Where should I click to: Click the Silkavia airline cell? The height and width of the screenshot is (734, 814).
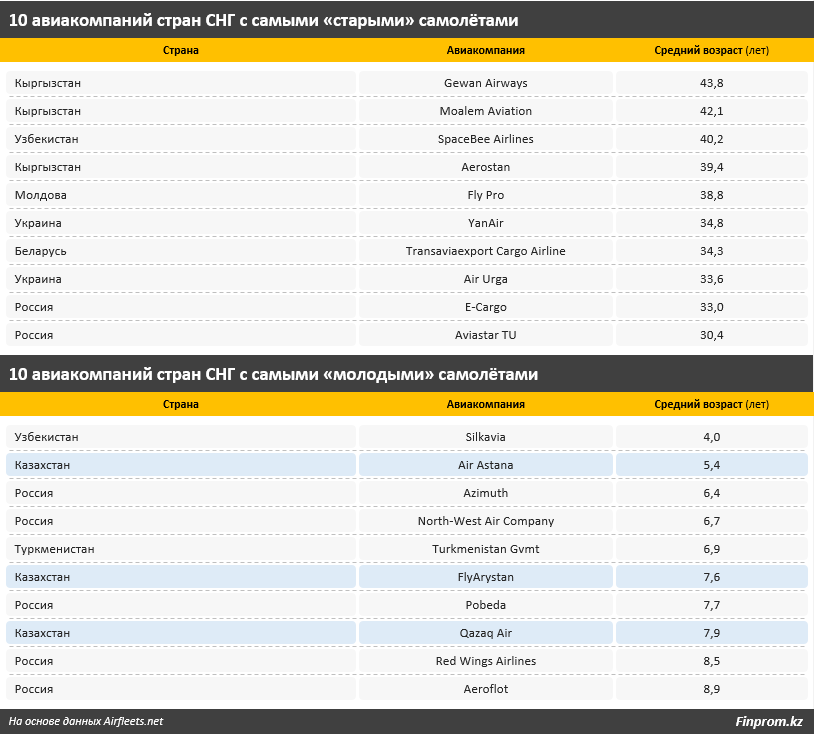click(485, 437)
